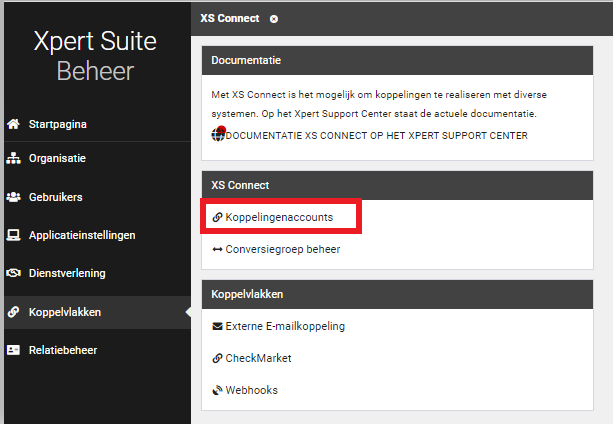Click the Relatiebeheer contact card icon
The width and height of the screenshot is (613, 424).
click(13, 350)
